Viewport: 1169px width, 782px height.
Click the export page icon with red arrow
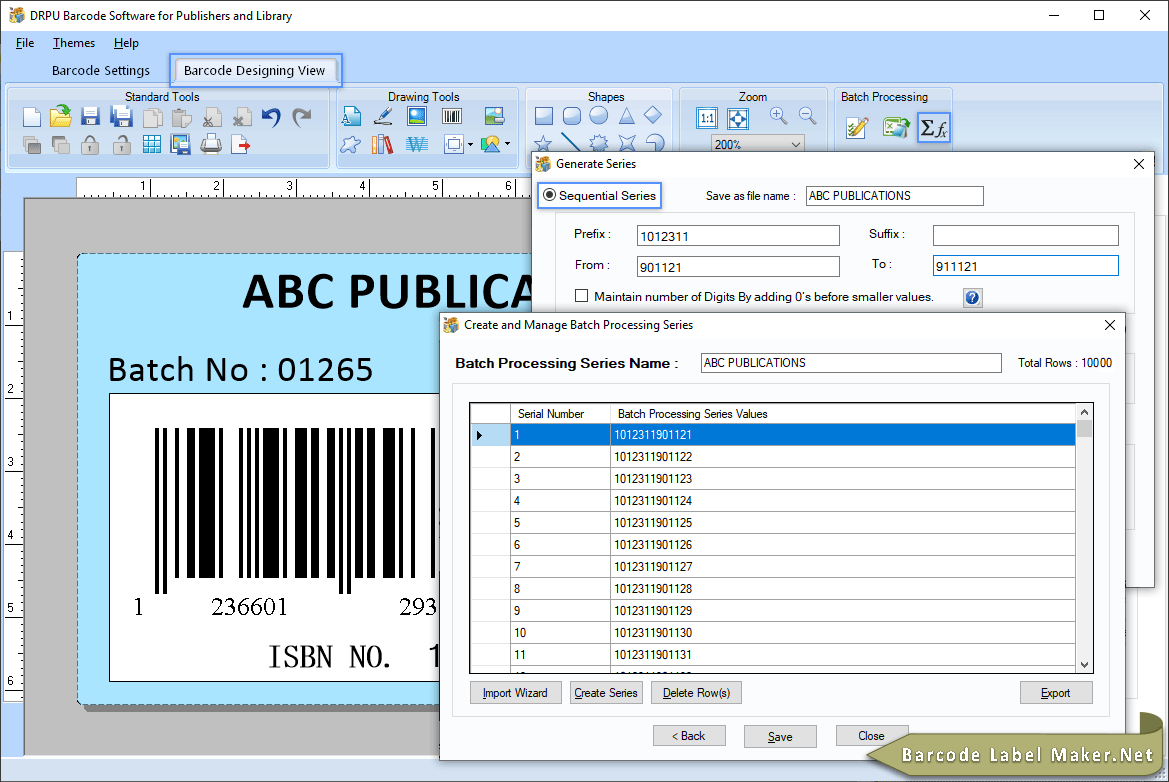tap(240, 144)
